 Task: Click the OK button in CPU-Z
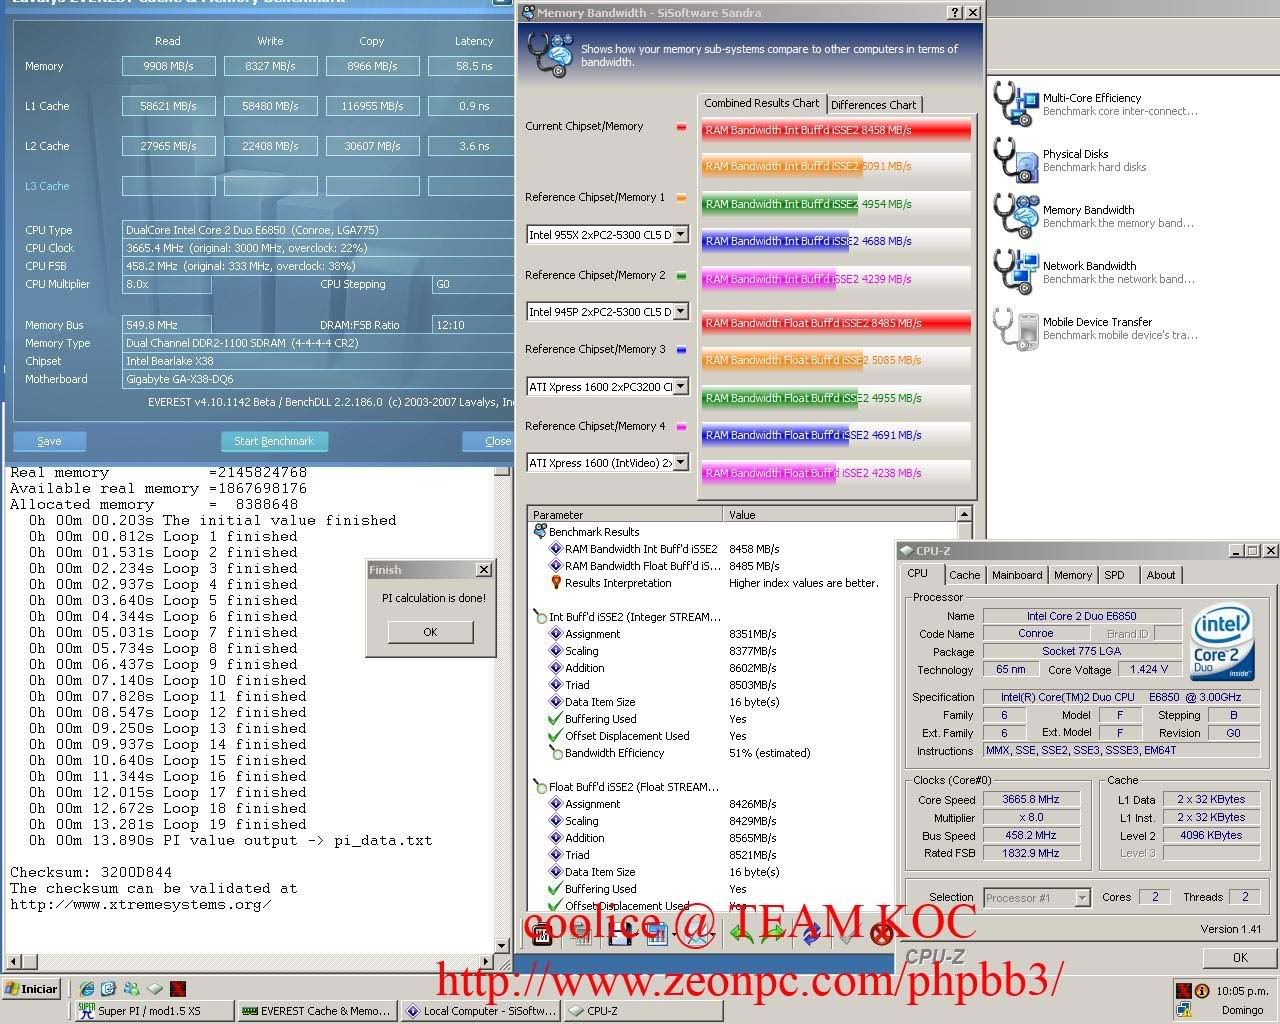click(x=1240, y=957)
